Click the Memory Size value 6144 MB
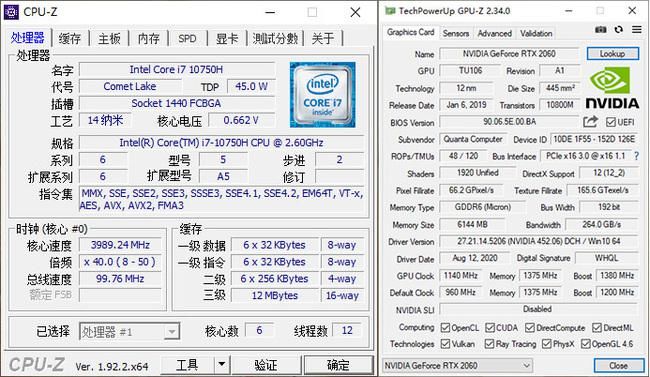Image resolution: width=650 pixels, height=377 pixels. pyautogui.click(x=472, y=224)
